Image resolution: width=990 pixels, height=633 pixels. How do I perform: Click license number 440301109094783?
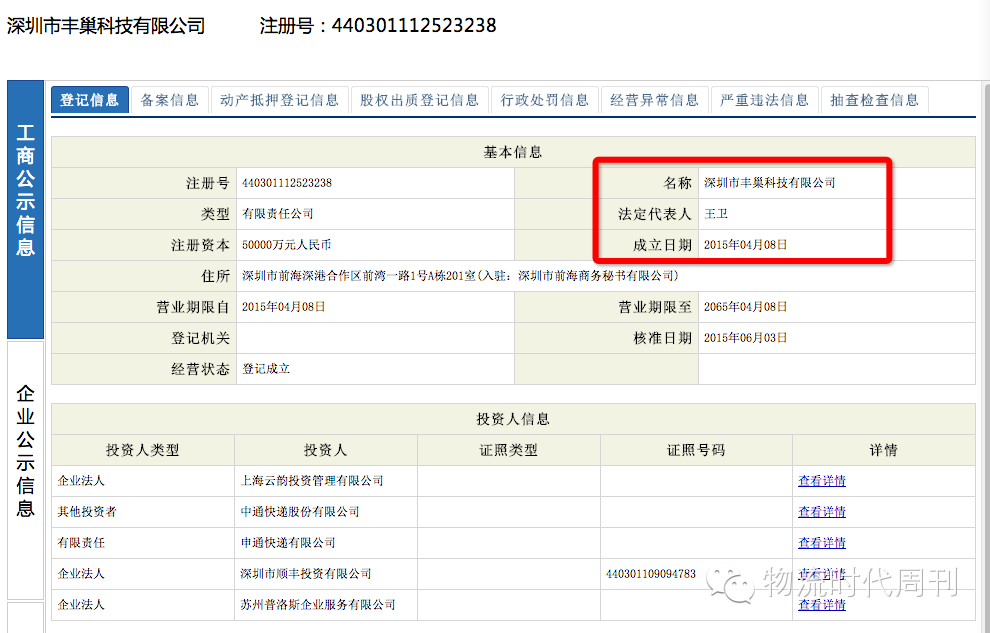tap(650, 574)
